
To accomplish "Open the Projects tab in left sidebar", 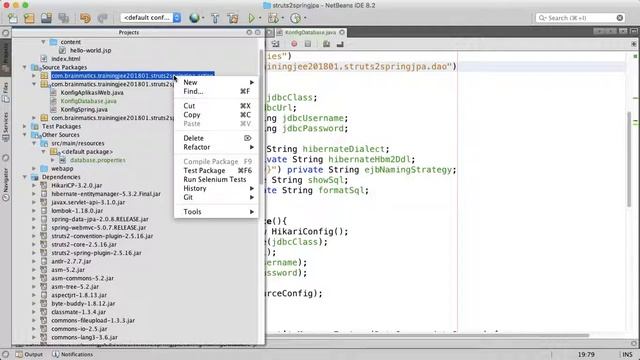I will pos(6,57).
